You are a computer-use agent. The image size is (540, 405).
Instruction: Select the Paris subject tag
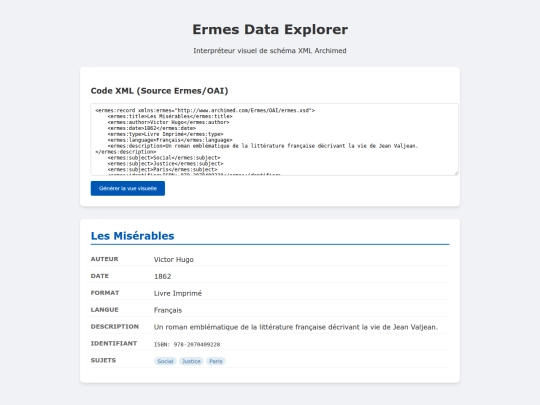click(x=216, y=361)
